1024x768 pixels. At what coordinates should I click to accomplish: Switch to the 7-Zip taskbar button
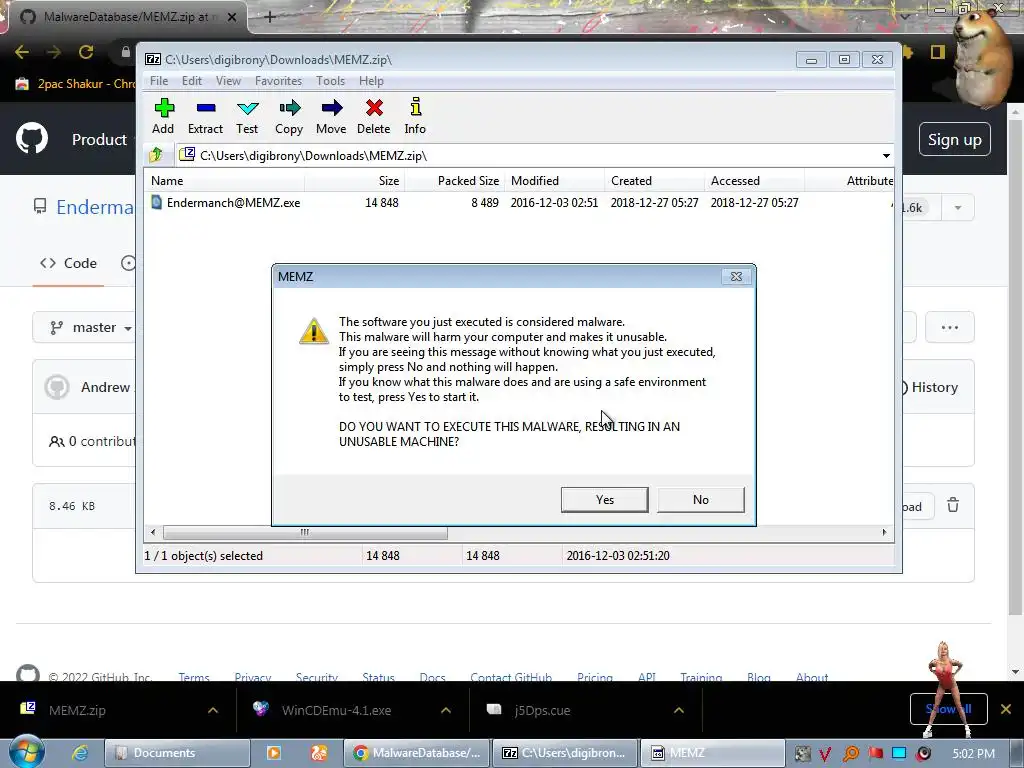coord(564,753)
